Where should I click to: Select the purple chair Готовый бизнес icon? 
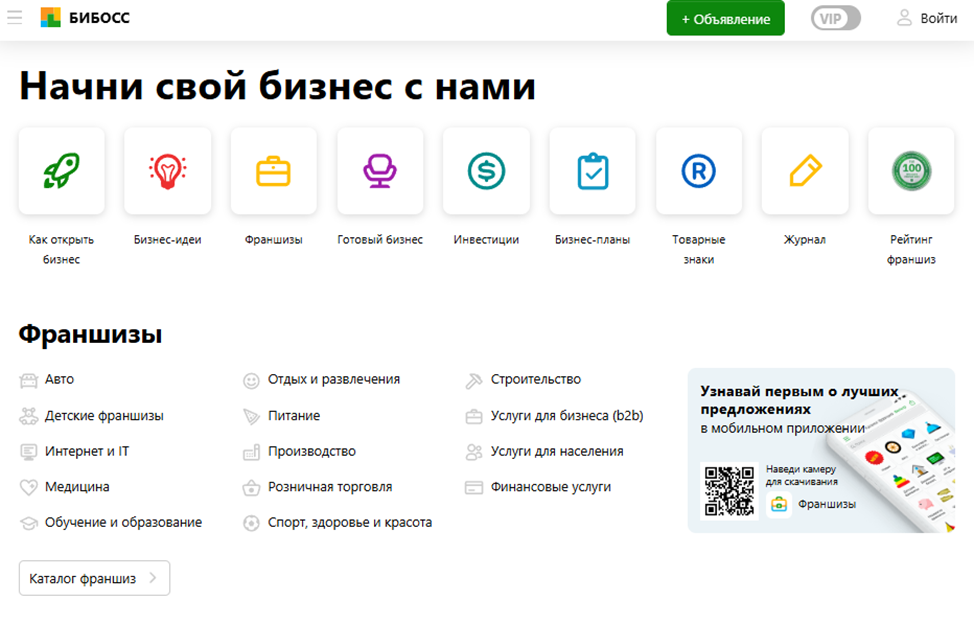pyautogui.click(x=380, y=170)
